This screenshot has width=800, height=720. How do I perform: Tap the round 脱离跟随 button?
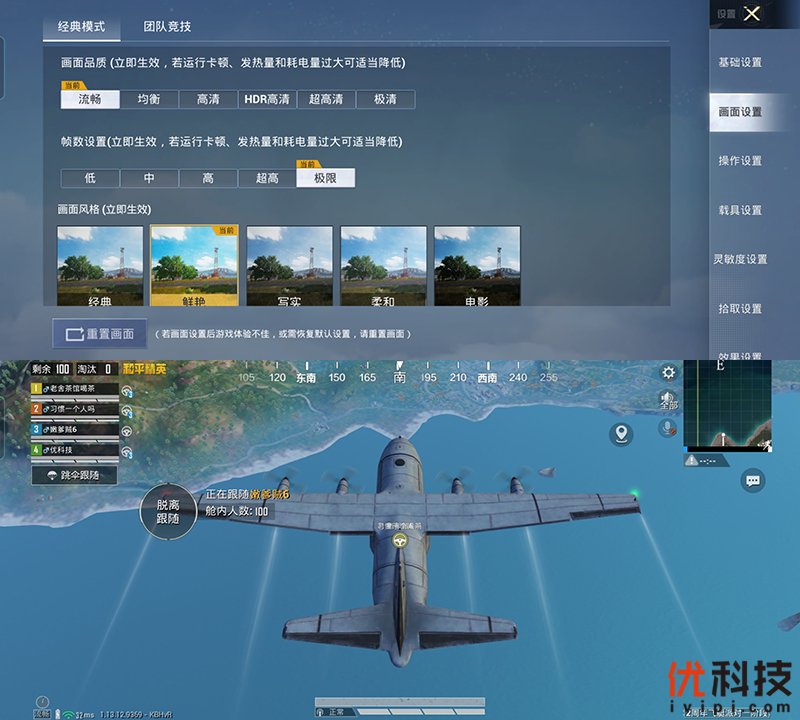167,510
